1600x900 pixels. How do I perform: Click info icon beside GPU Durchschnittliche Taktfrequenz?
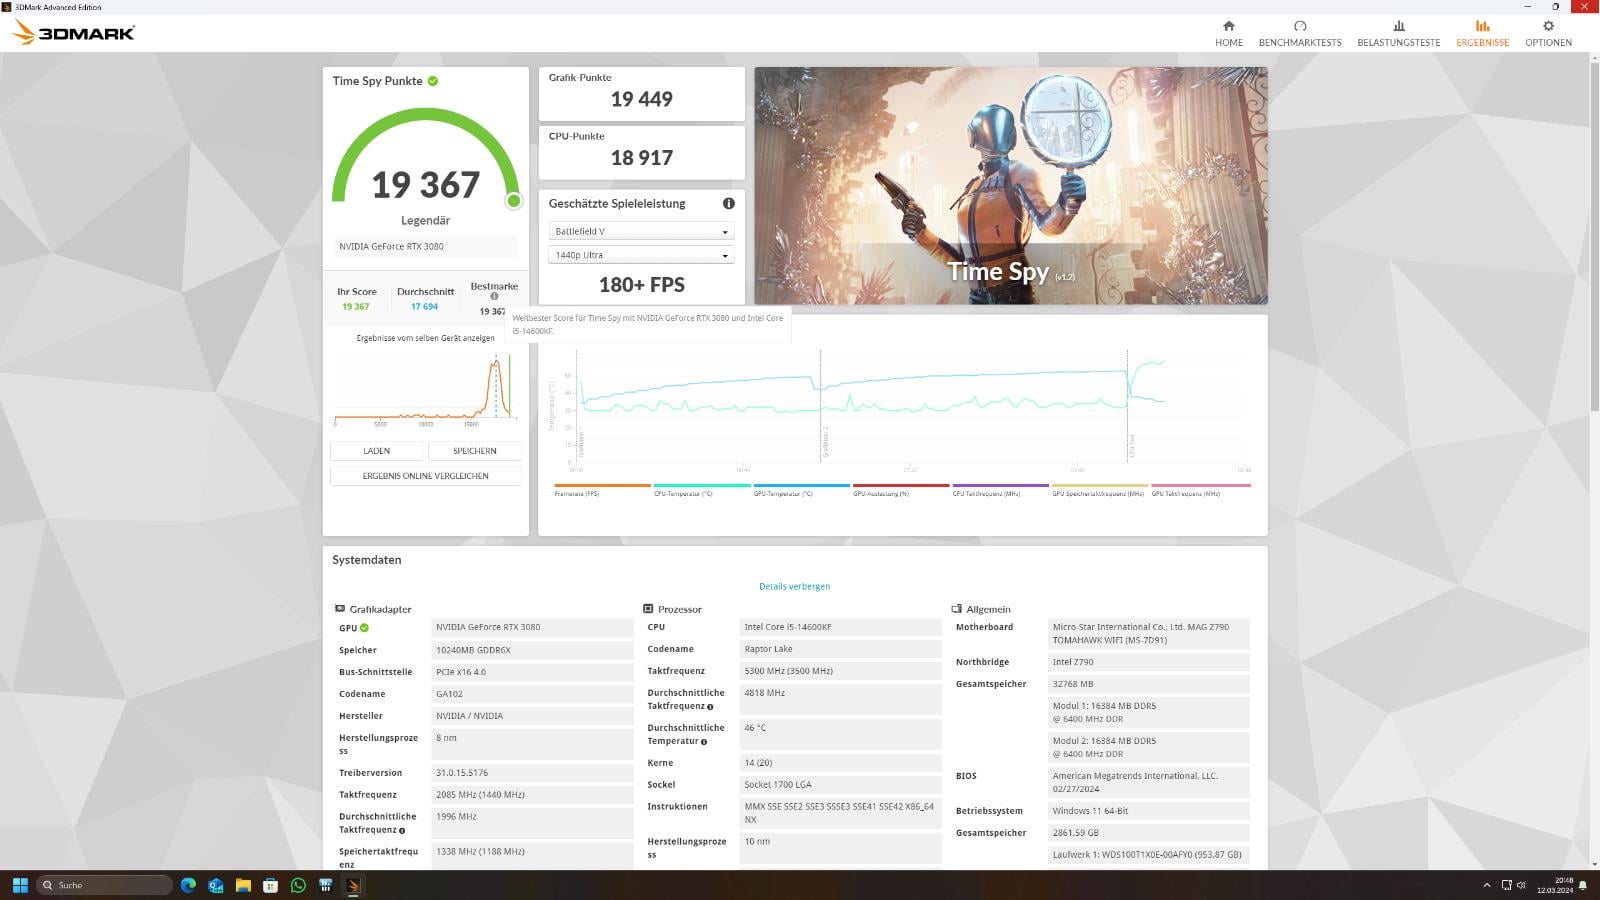point(402,831)
